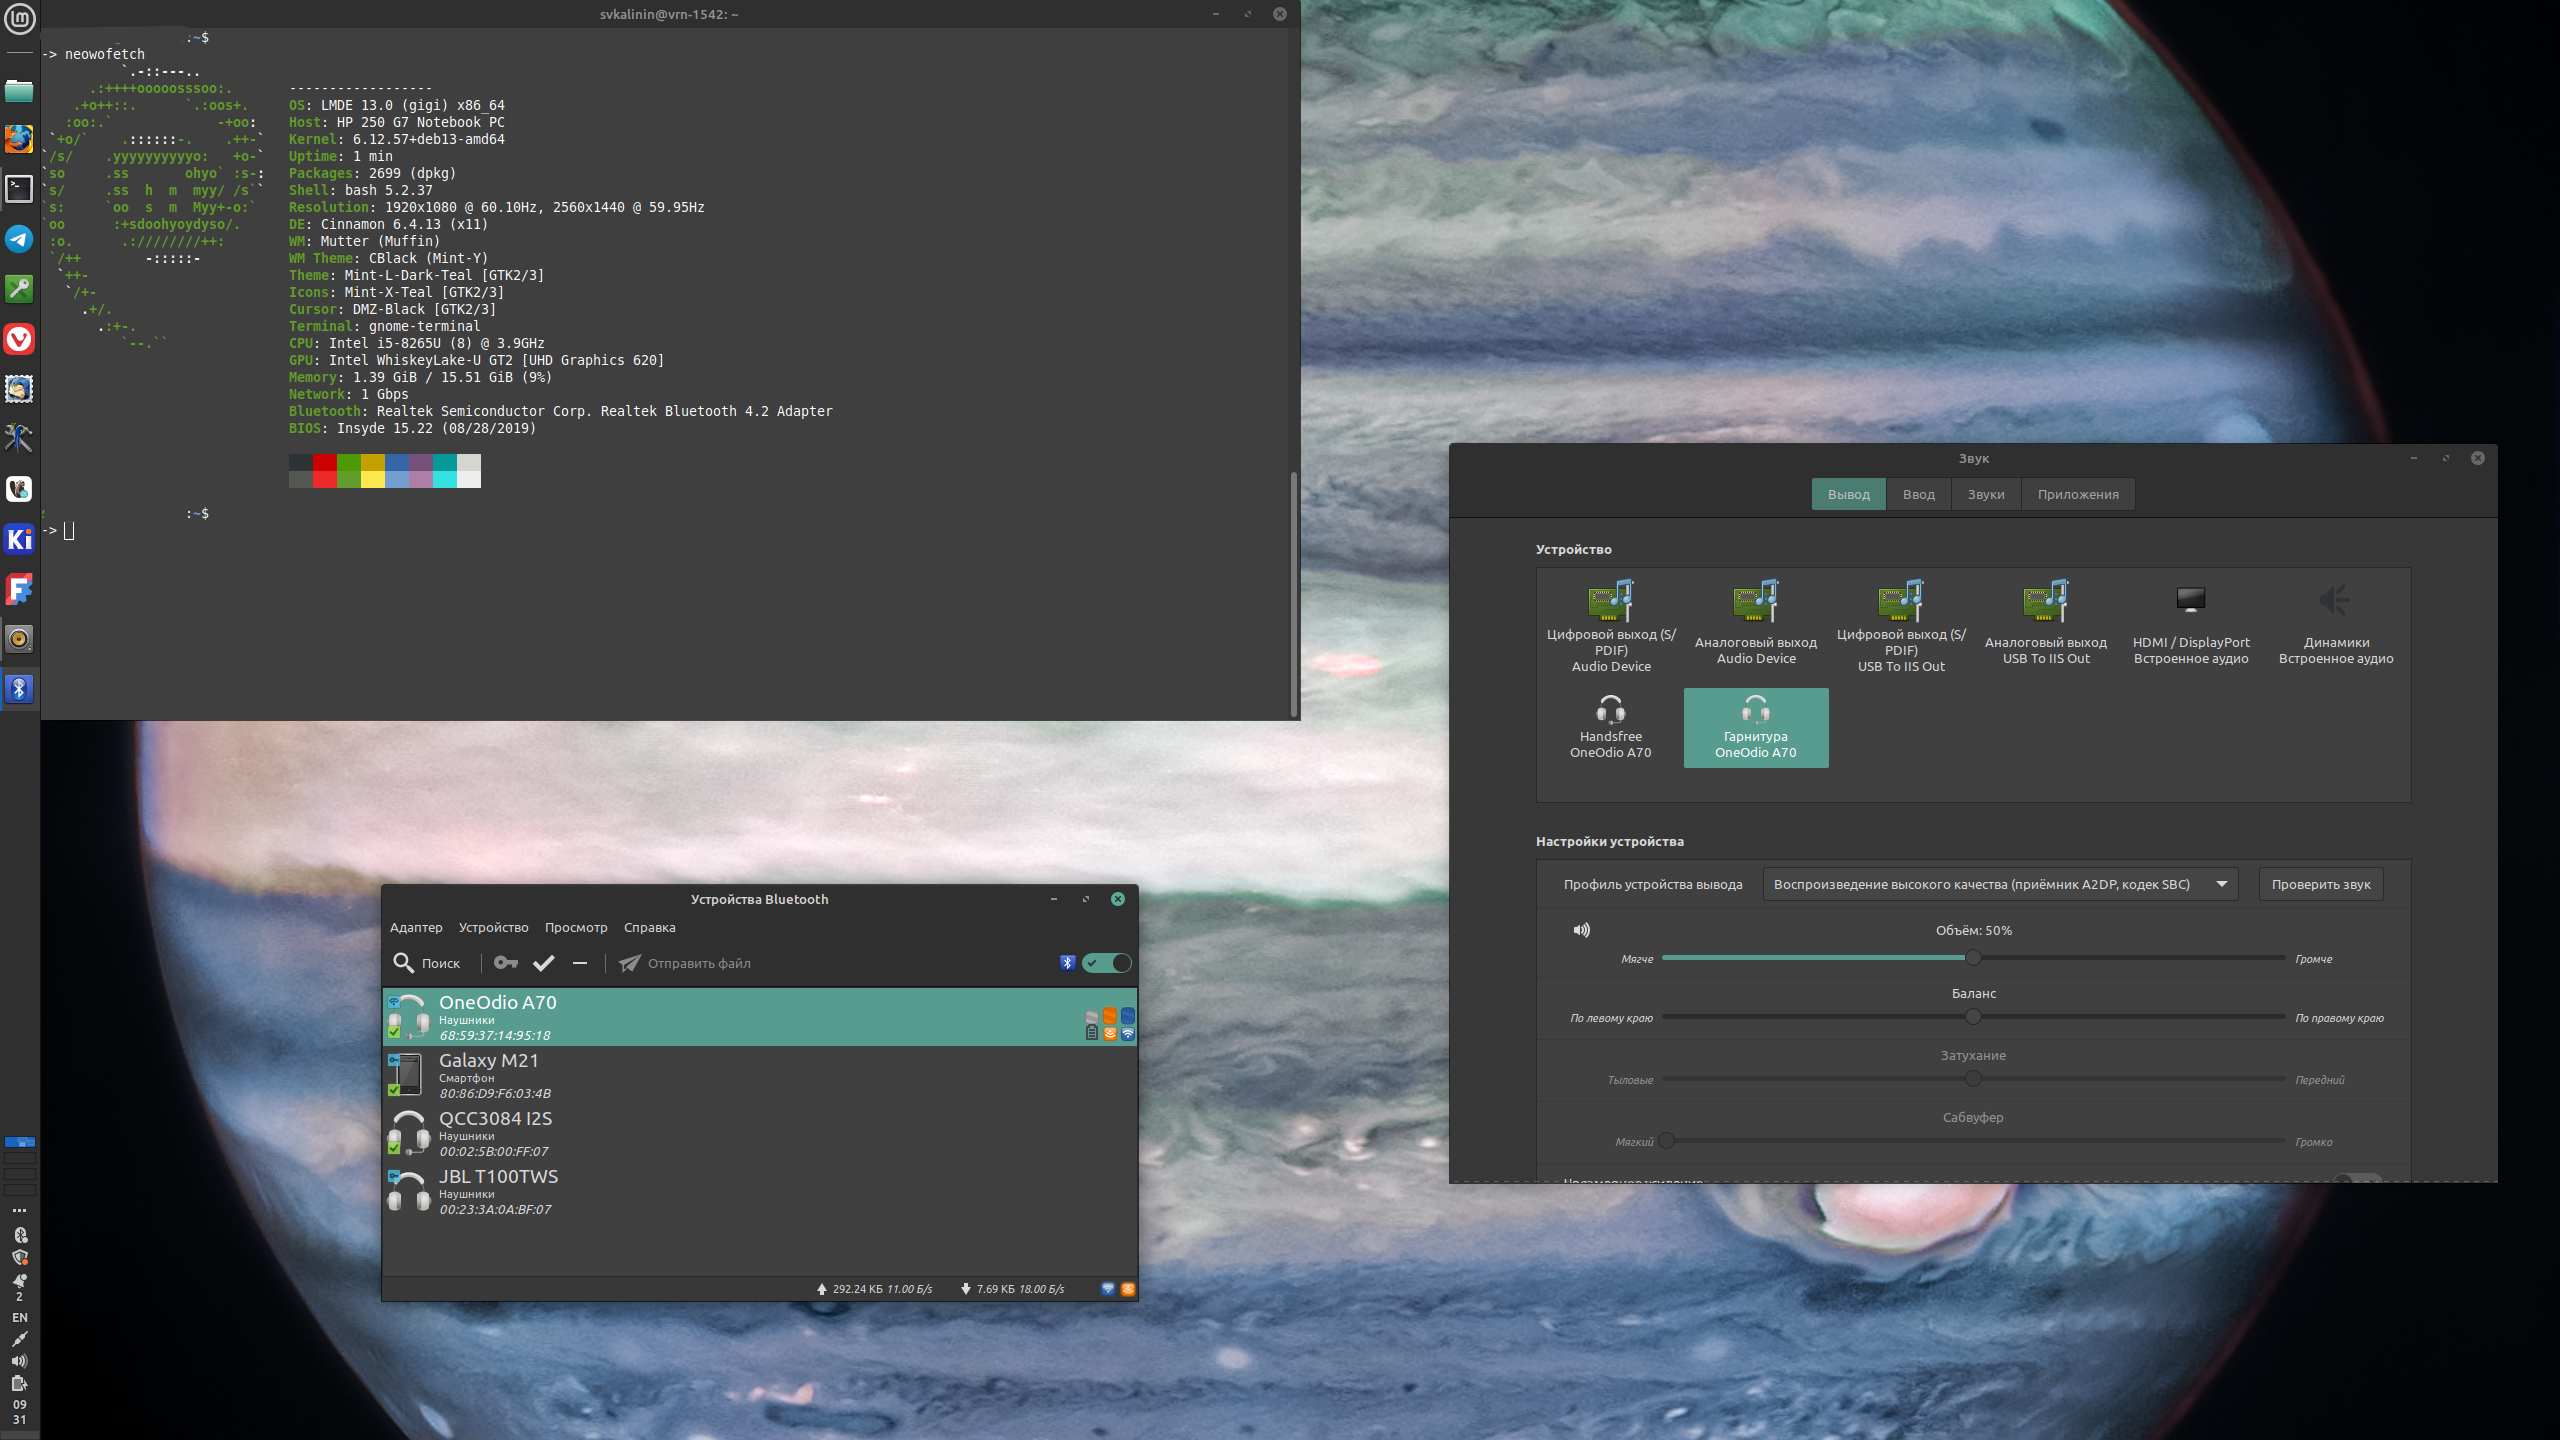Click the trust checkmark icon in Bluetooth toolbar
Image resolution: width=2560 pixels, height=1440 pixels.
tap(543, 963)
